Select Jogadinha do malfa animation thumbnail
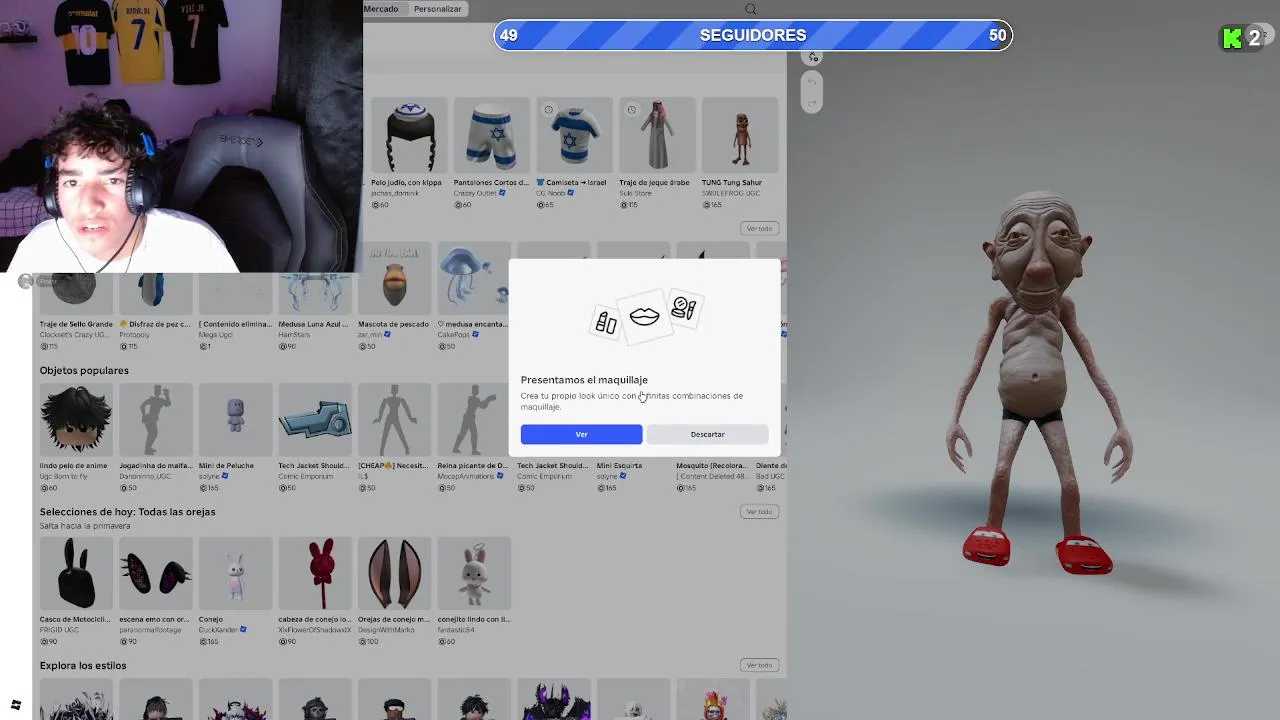 [156, 419]
